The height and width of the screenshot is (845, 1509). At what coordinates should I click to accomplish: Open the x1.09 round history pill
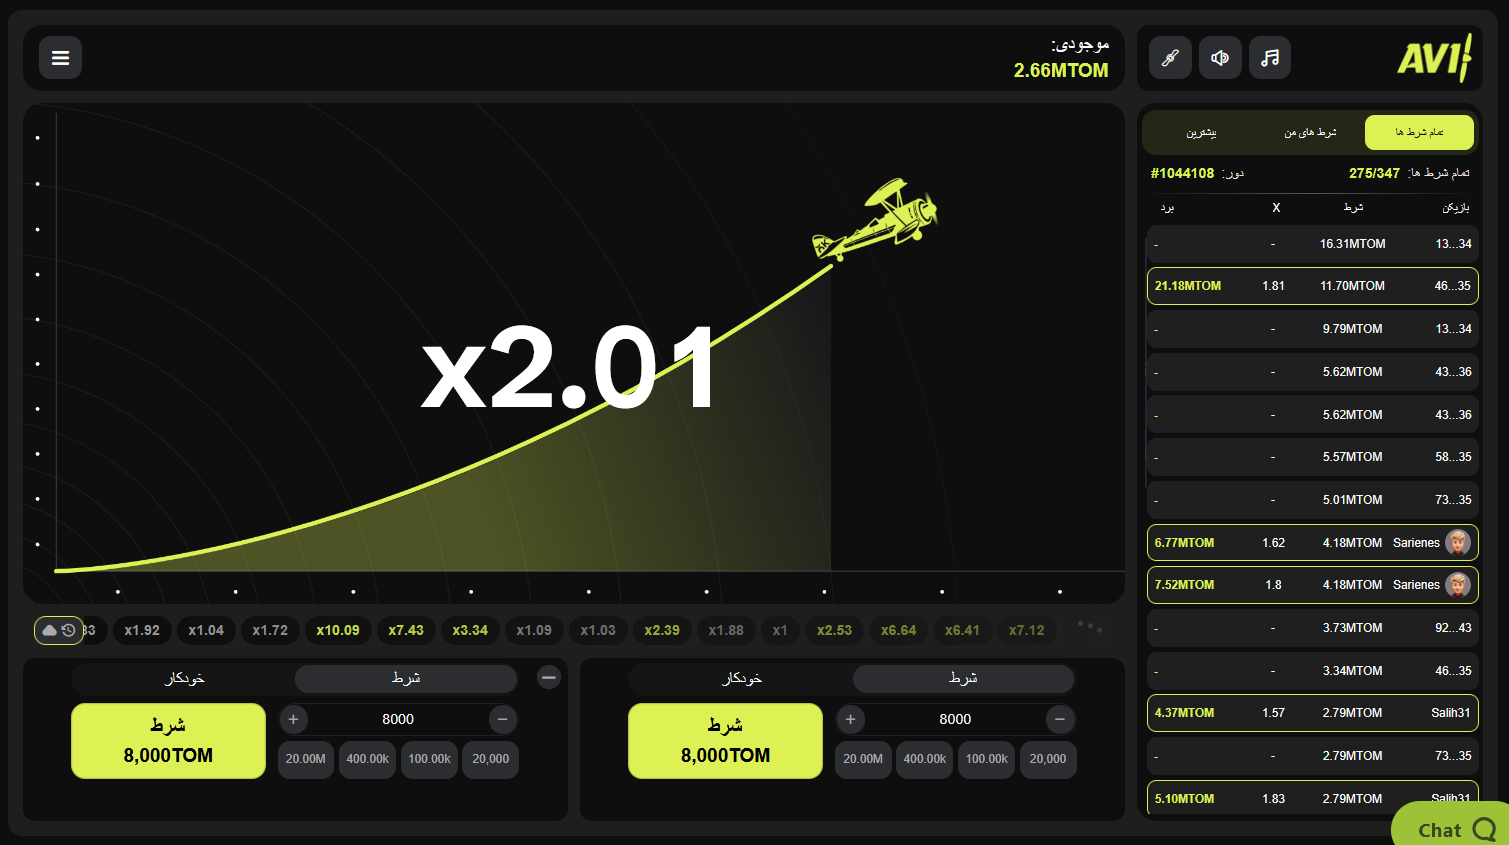click(534, 630)
